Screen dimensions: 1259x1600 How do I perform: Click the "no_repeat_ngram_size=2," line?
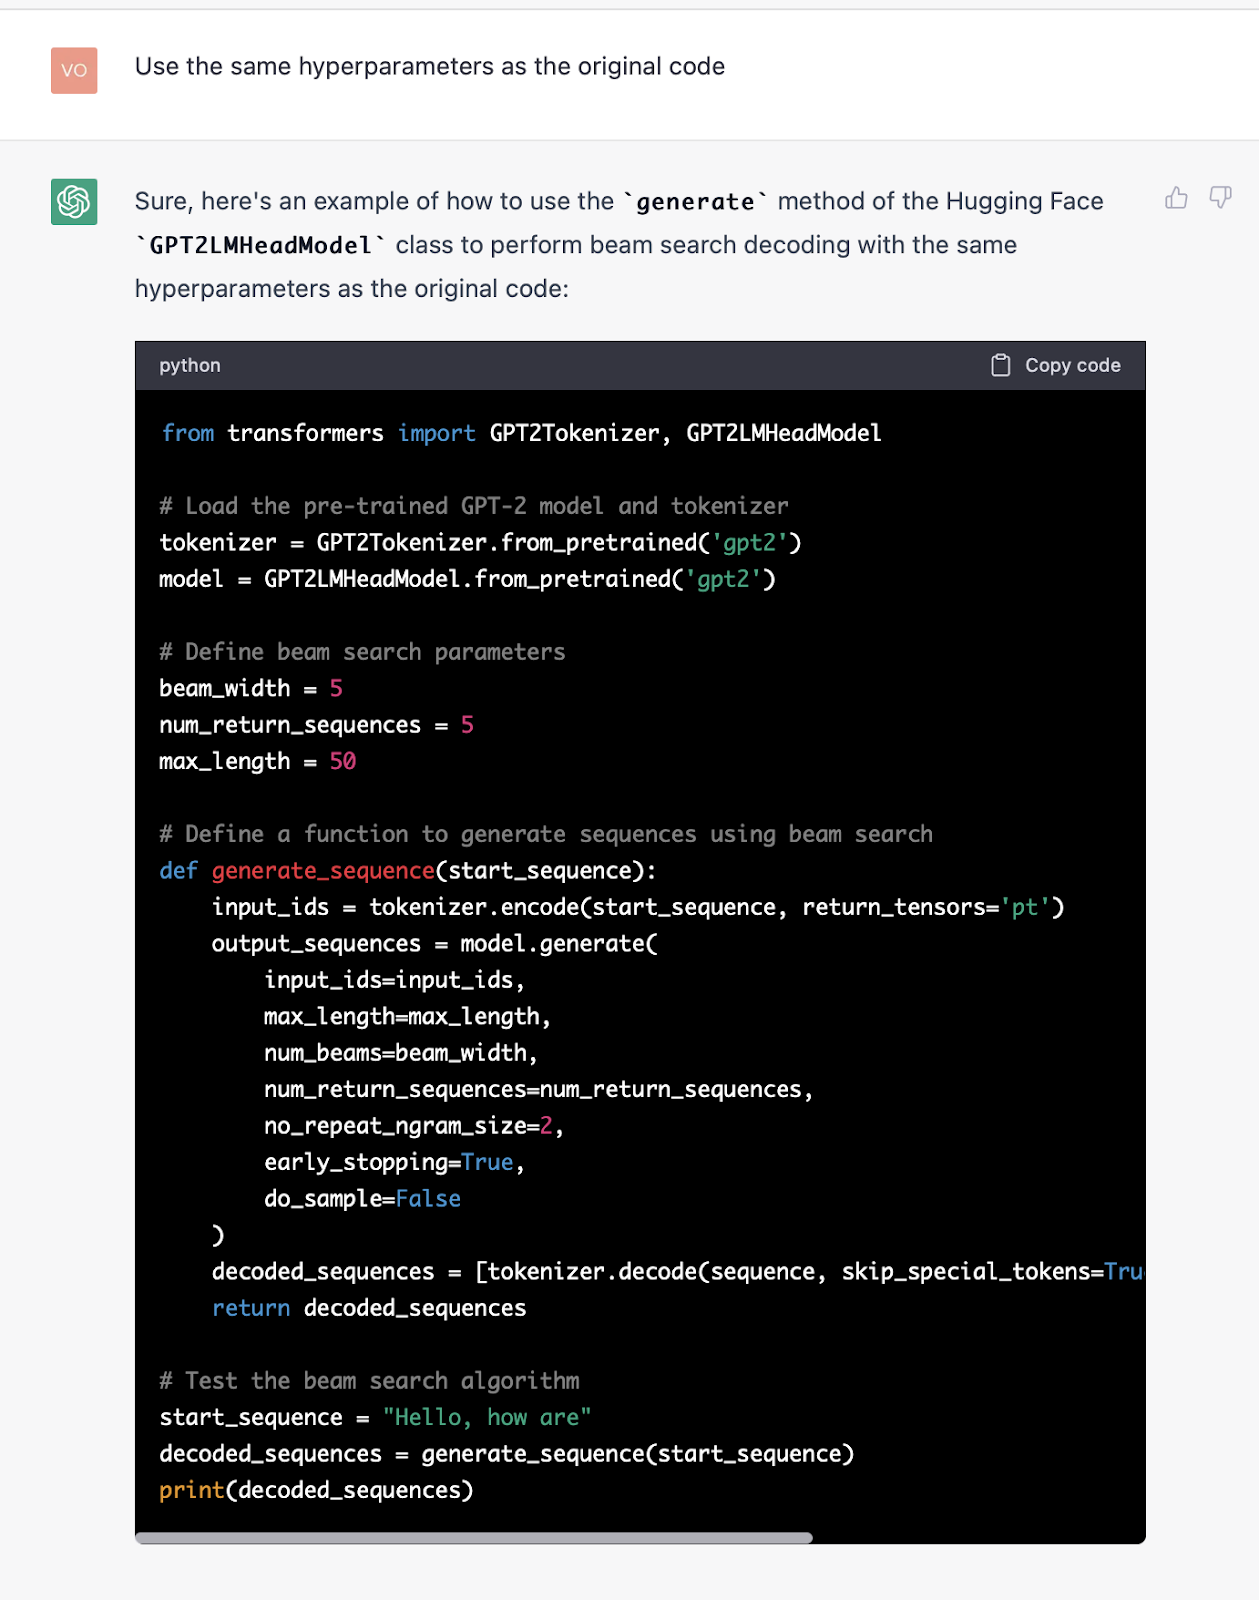(414, 1126)
